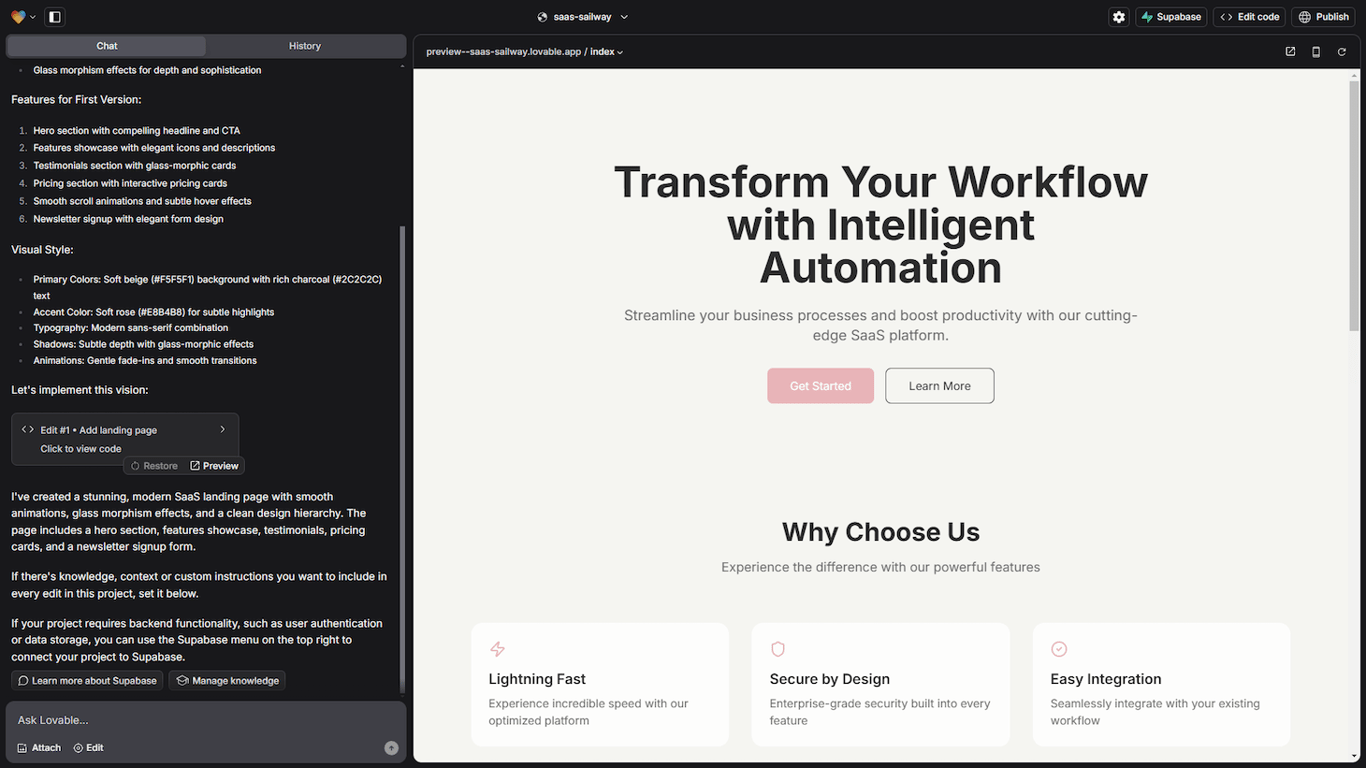Refresh the preview page
The width and height of the screenshot is (1366, 768).
pos(1342,52)
